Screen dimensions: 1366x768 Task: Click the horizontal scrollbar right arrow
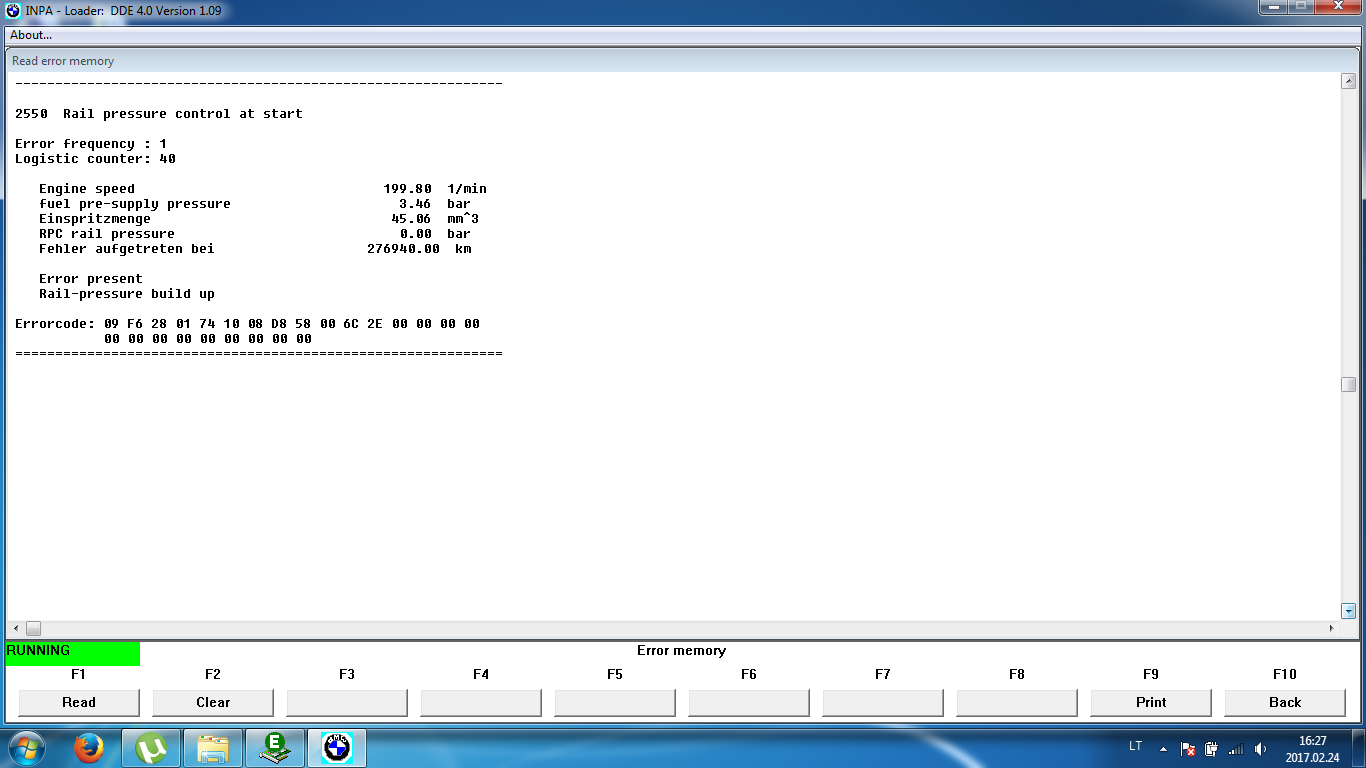(x=1331, y=628)
